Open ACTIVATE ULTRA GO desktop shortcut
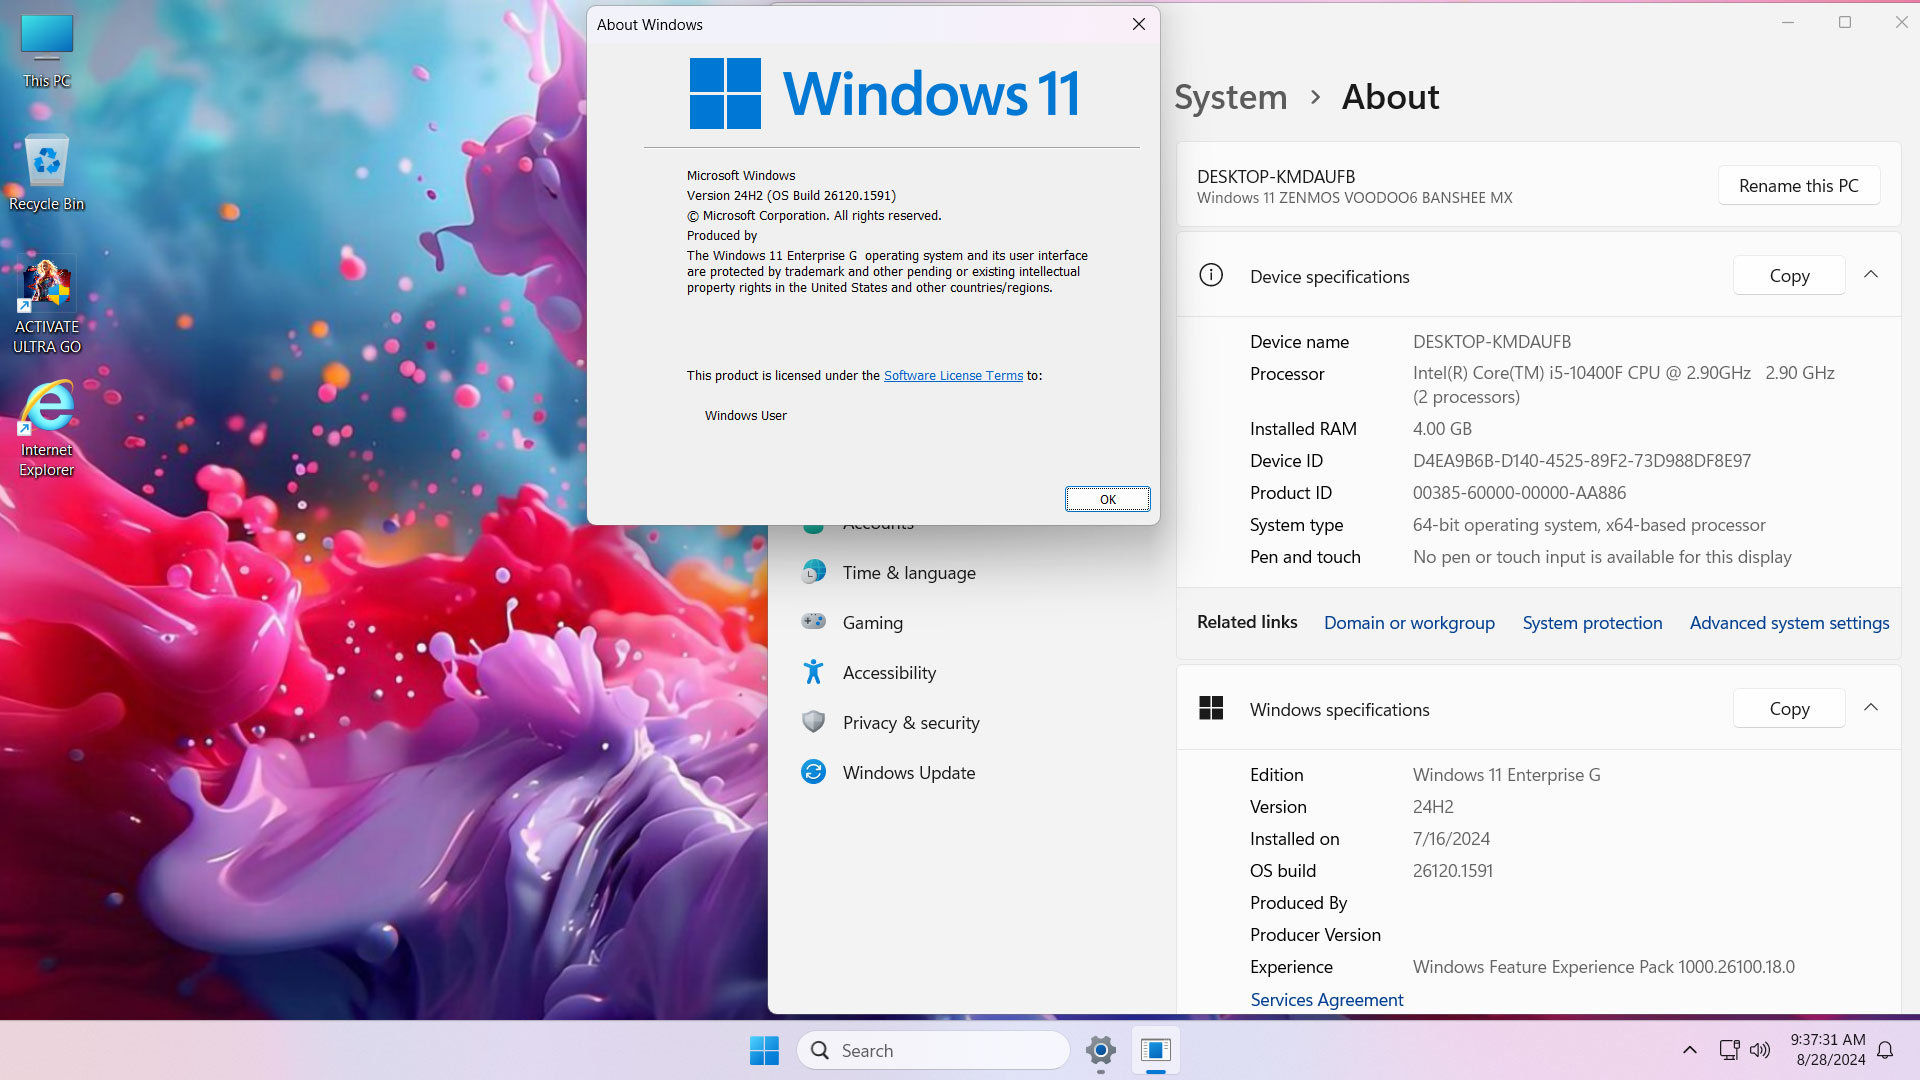The image size is (1920, 1080). coord(47,306)
